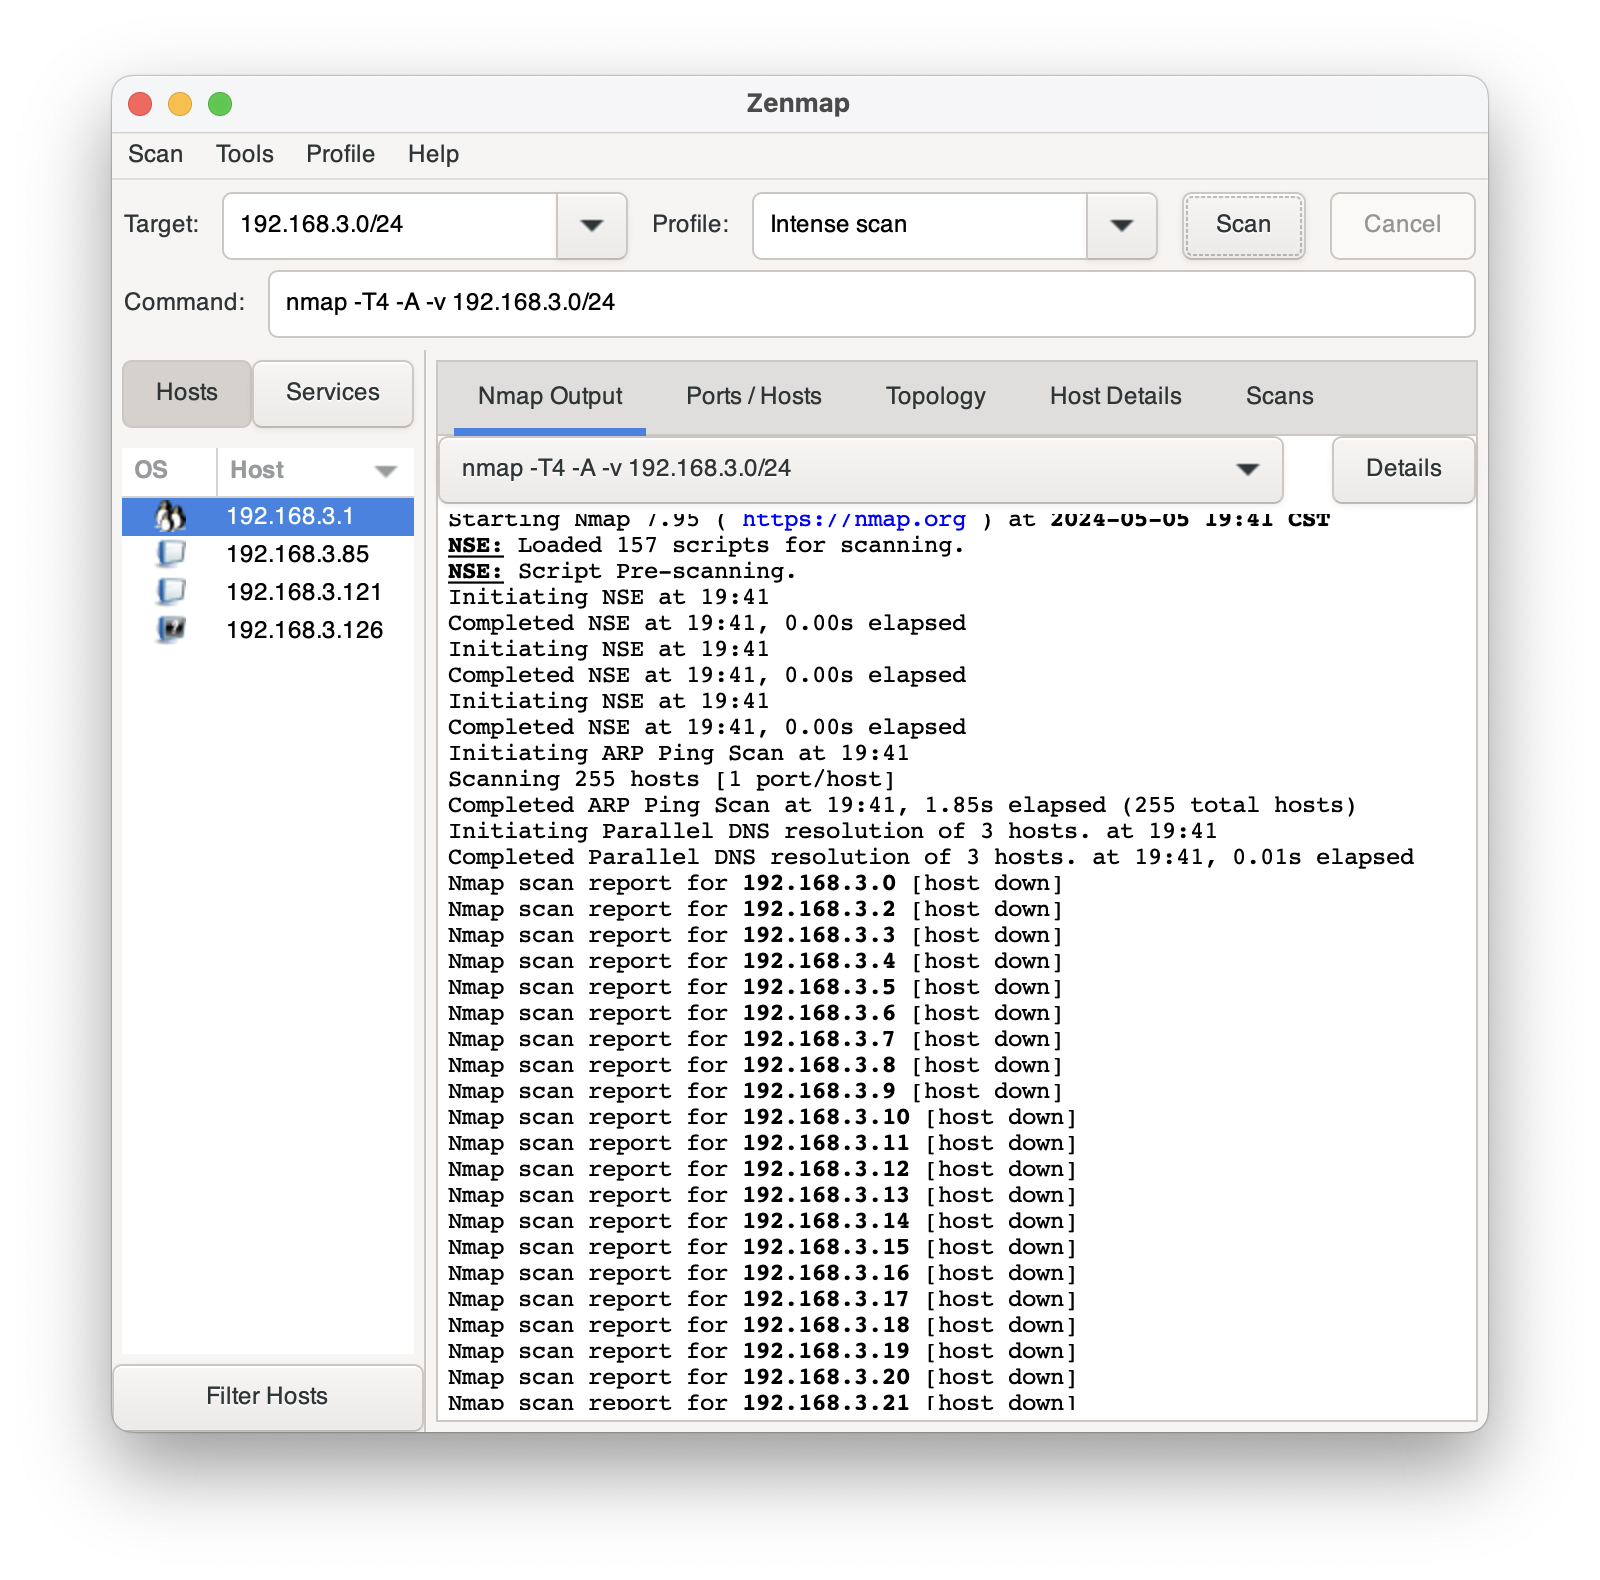Open the Target dropdown arrow
This screenshot has width=1600, height=1580.
(x=591, y=225)
